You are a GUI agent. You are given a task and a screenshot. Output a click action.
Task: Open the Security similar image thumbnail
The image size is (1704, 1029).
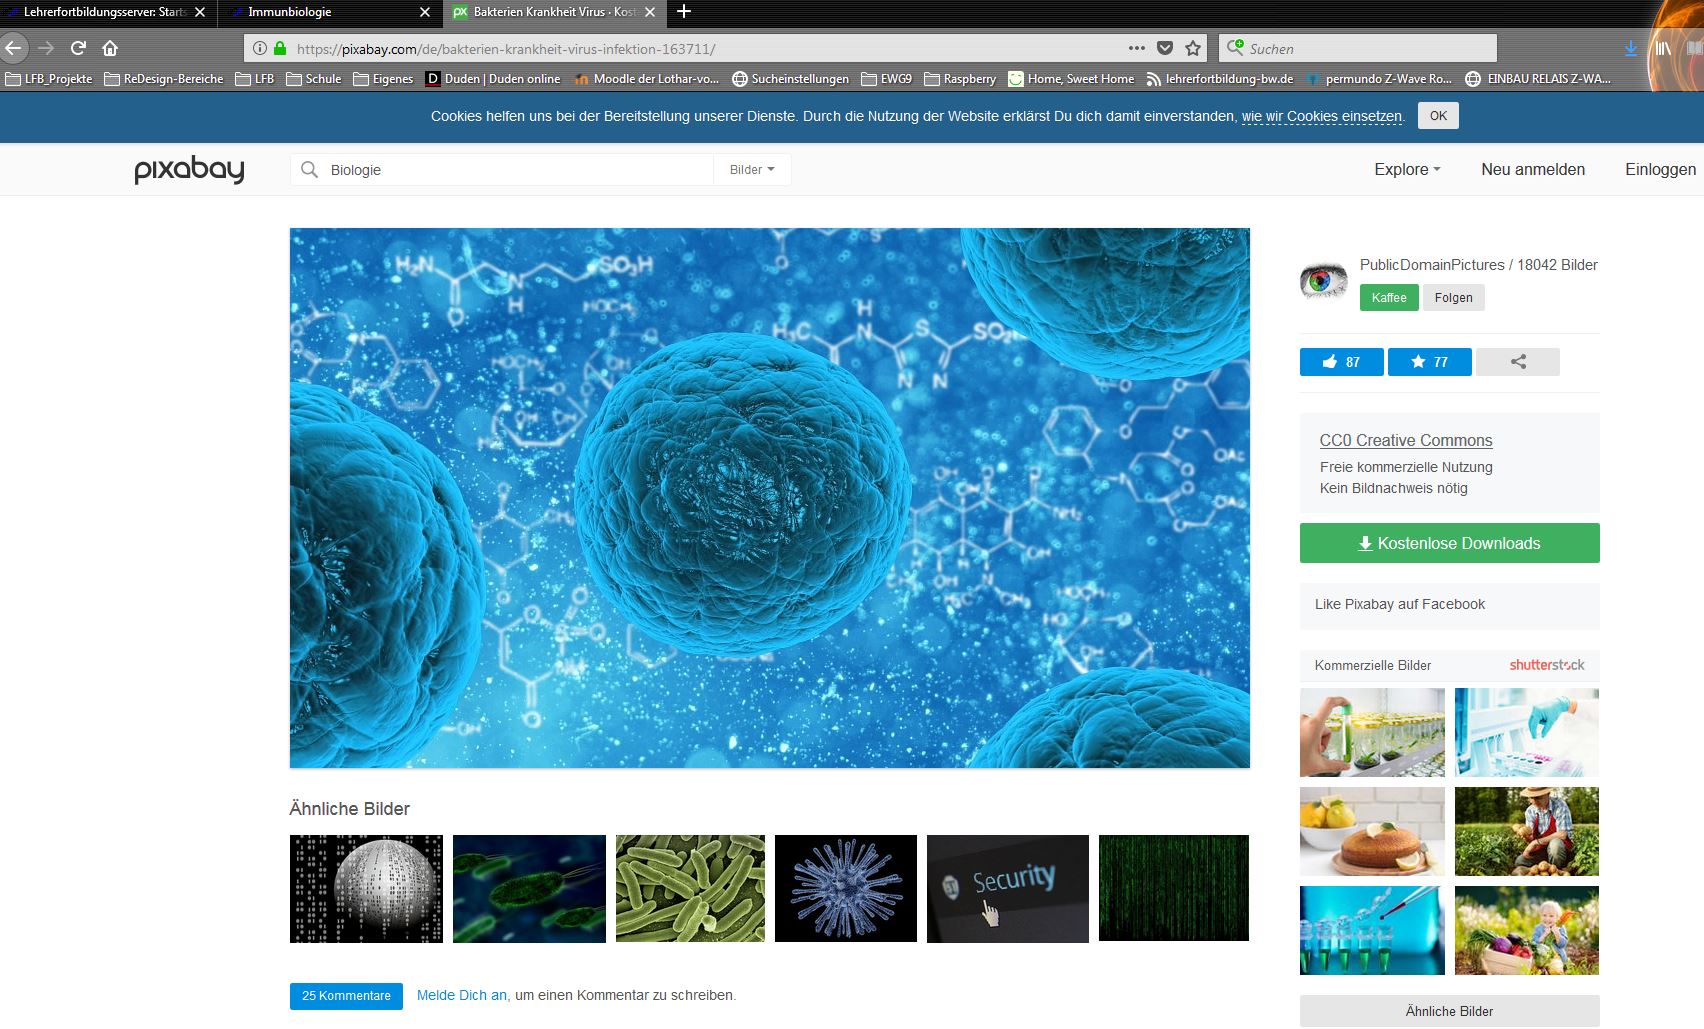click(x=1008, y=889)
